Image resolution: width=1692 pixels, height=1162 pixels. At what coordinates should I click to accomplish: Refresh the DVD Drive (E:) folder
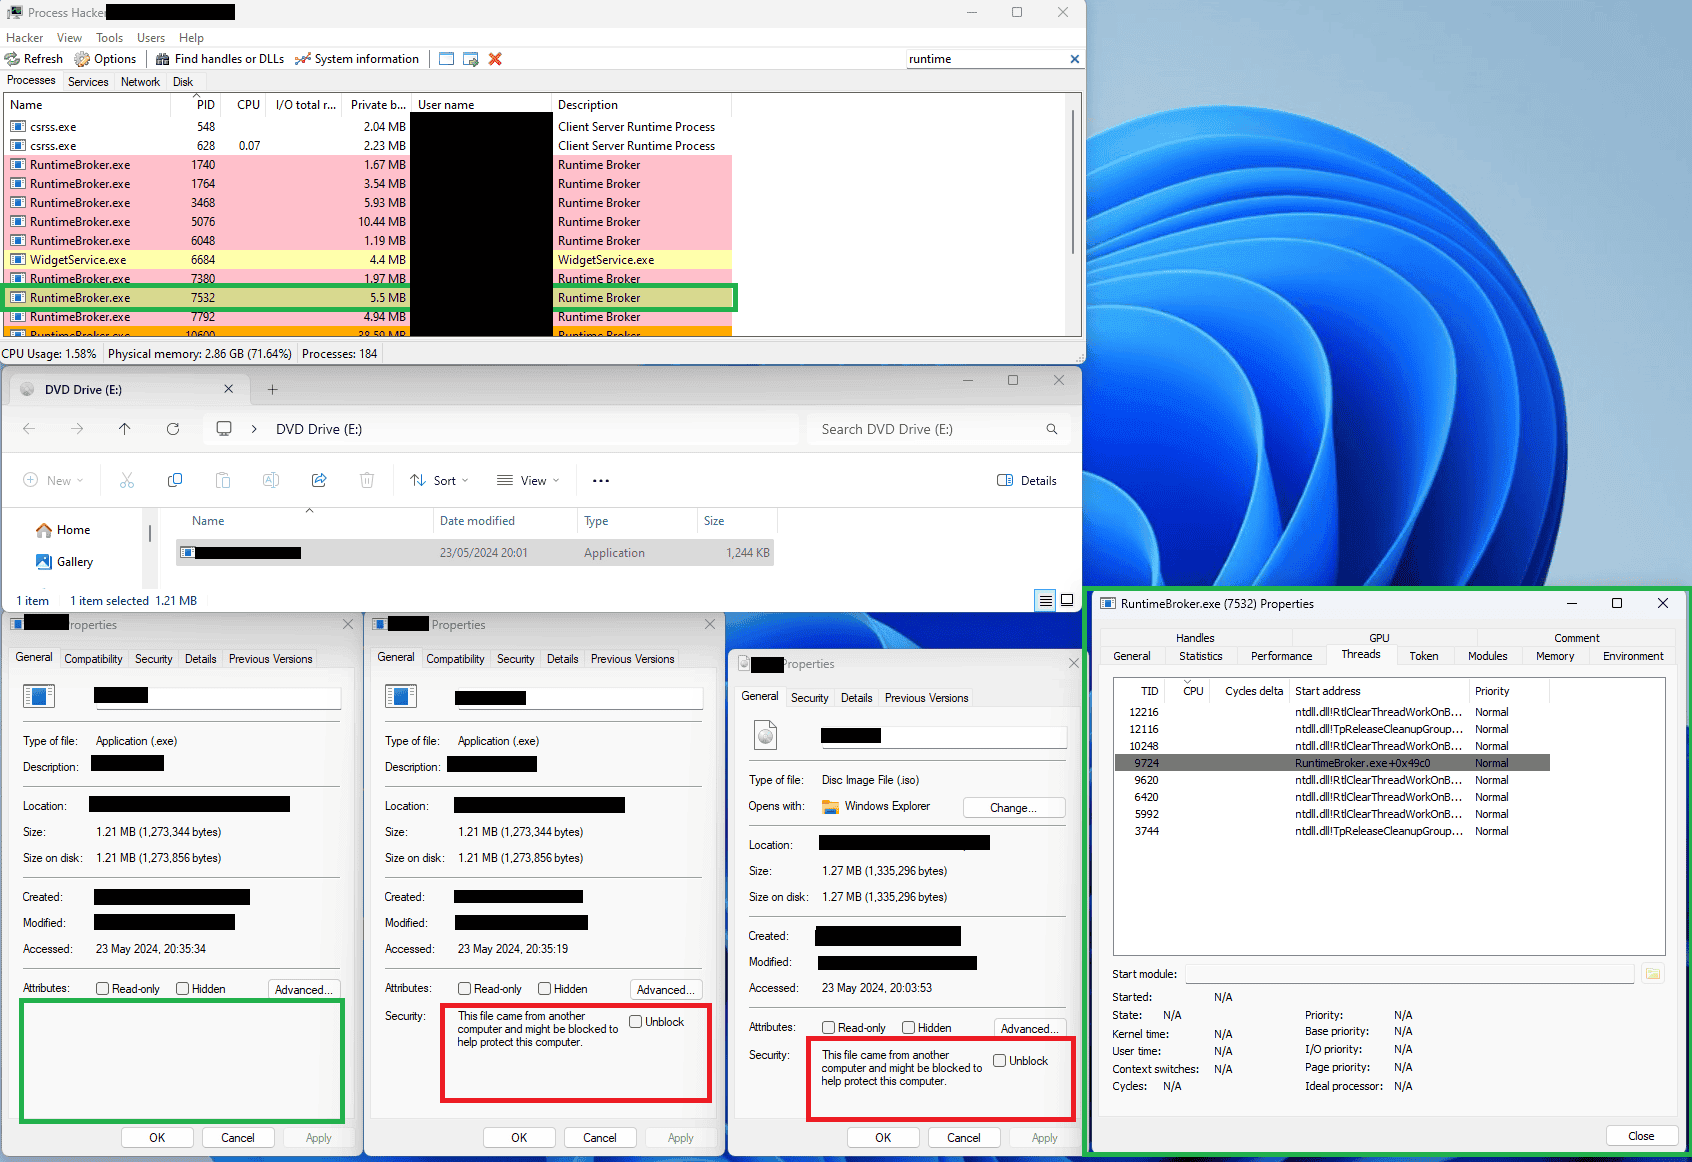tap(173, 429)
